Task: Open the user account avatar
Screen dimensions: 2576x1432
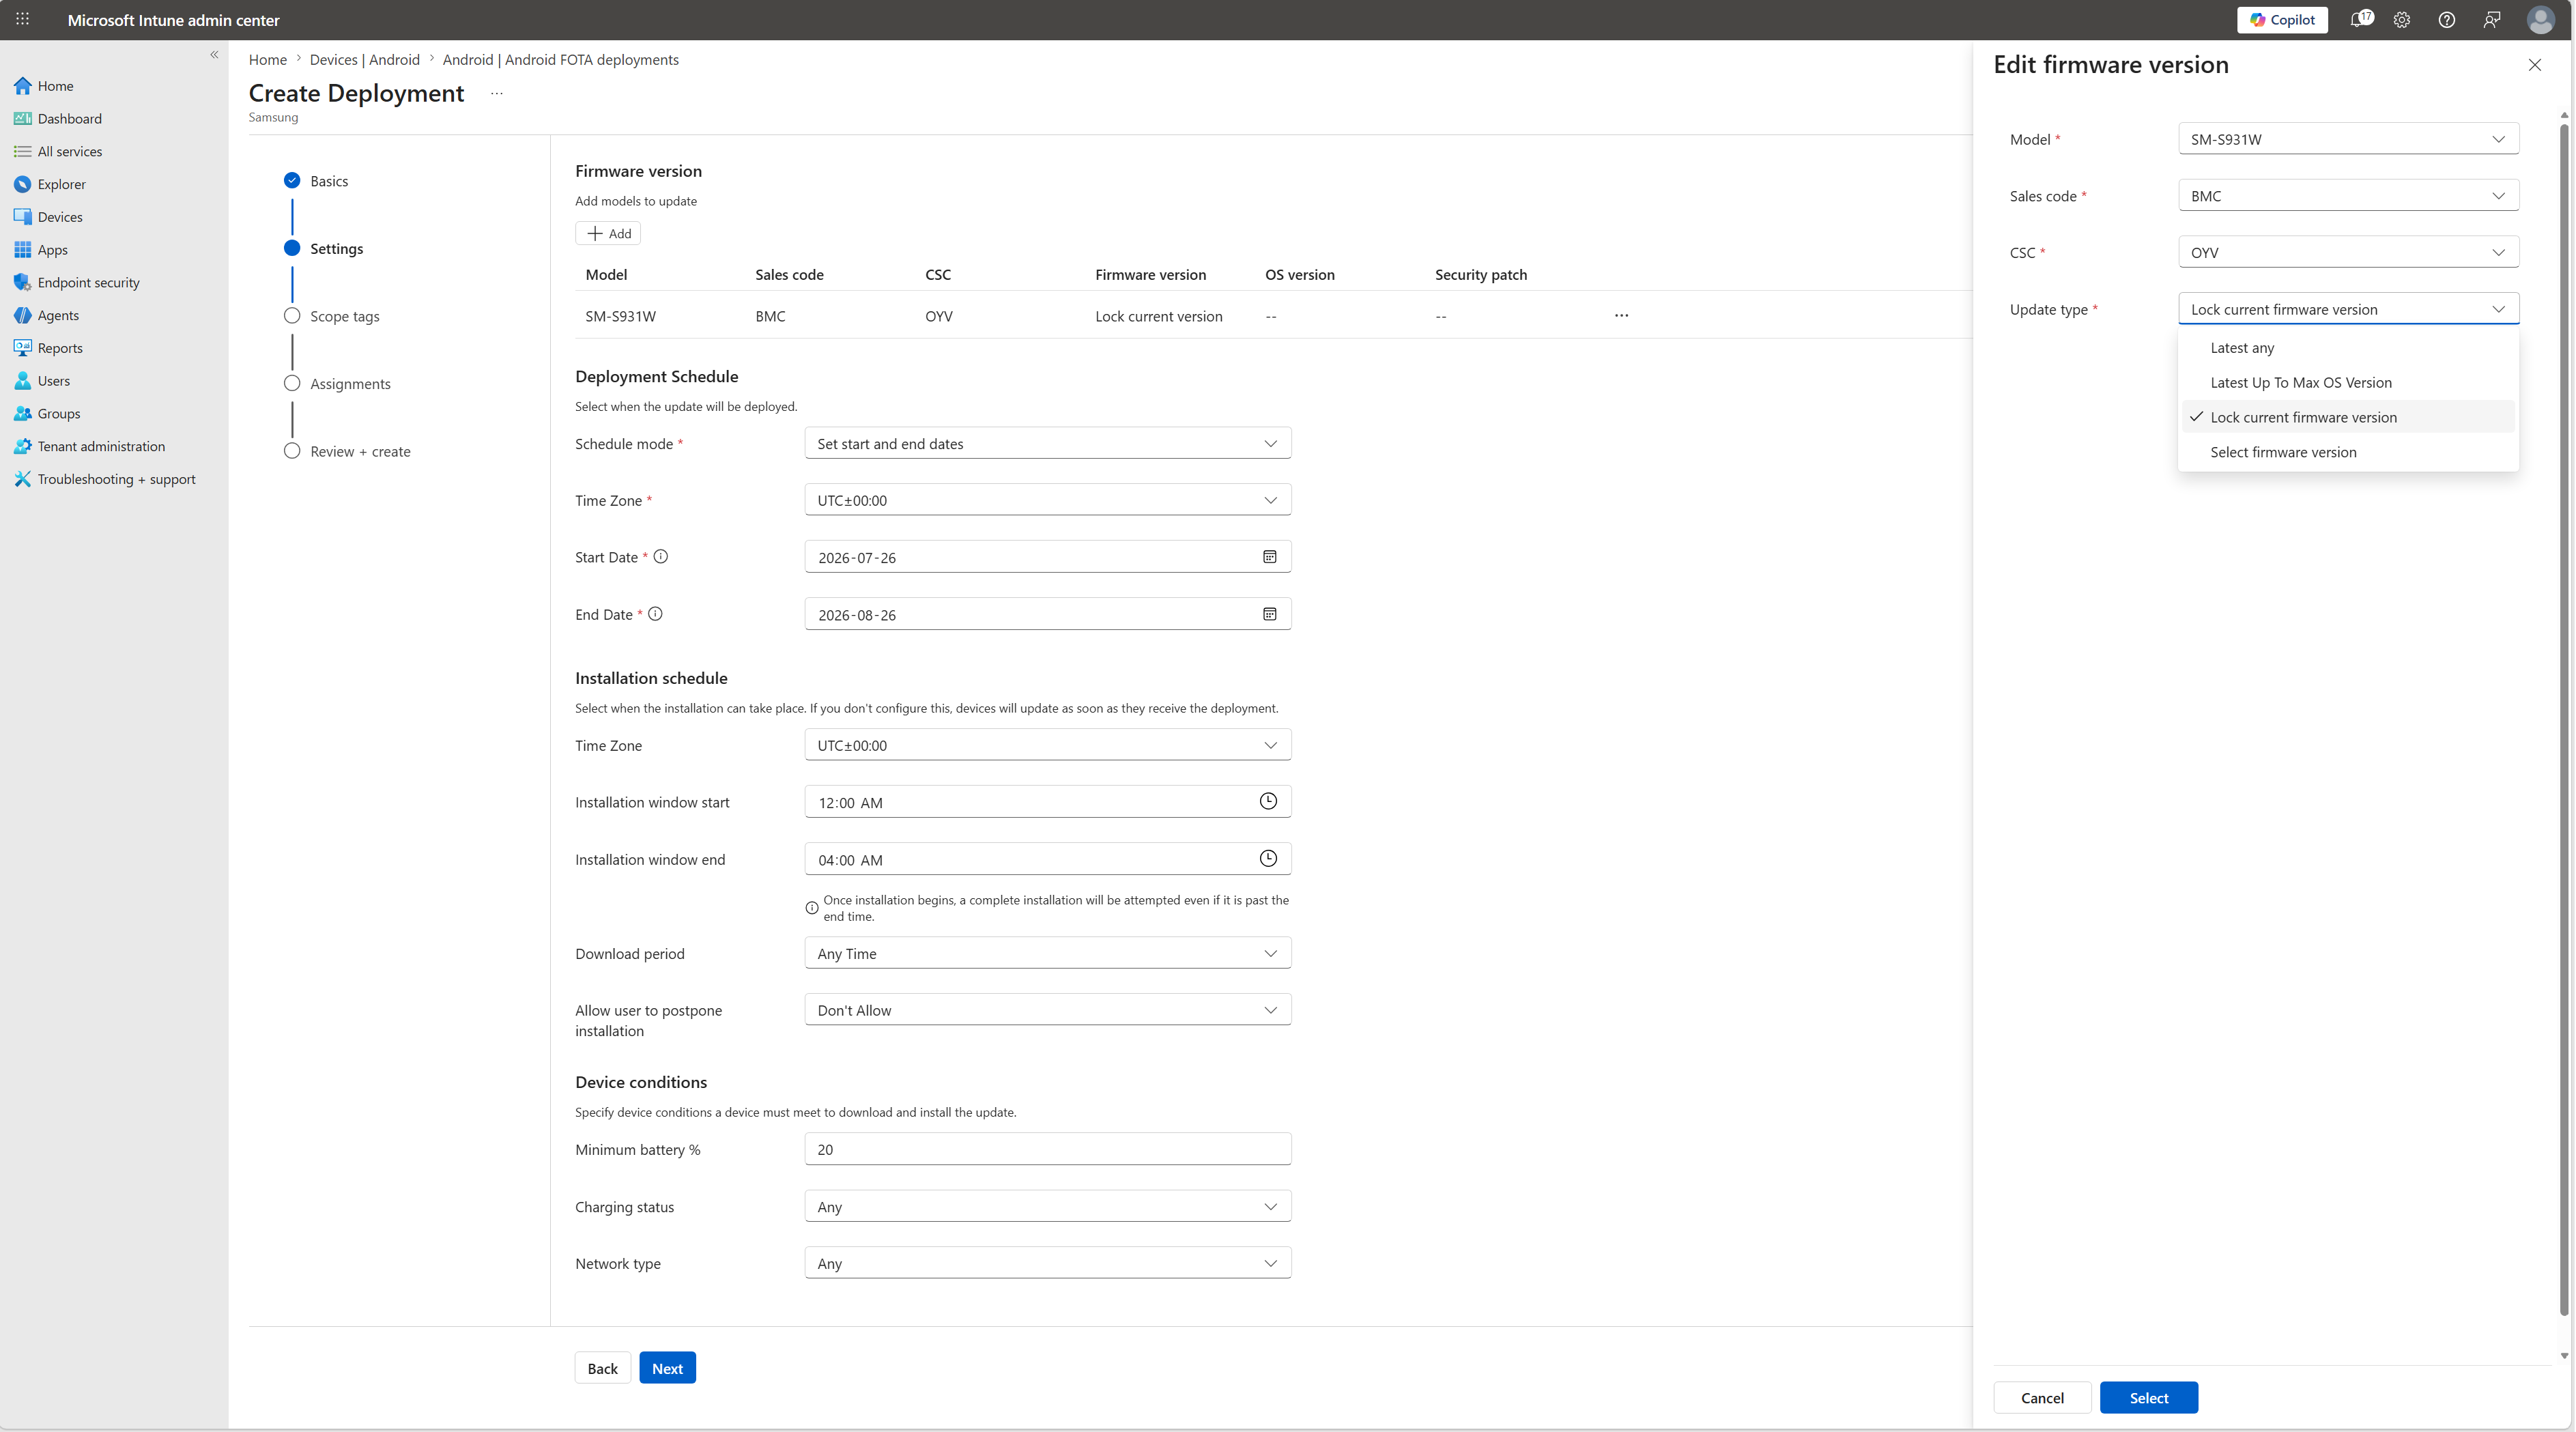Action: [x=2540, y=19]
